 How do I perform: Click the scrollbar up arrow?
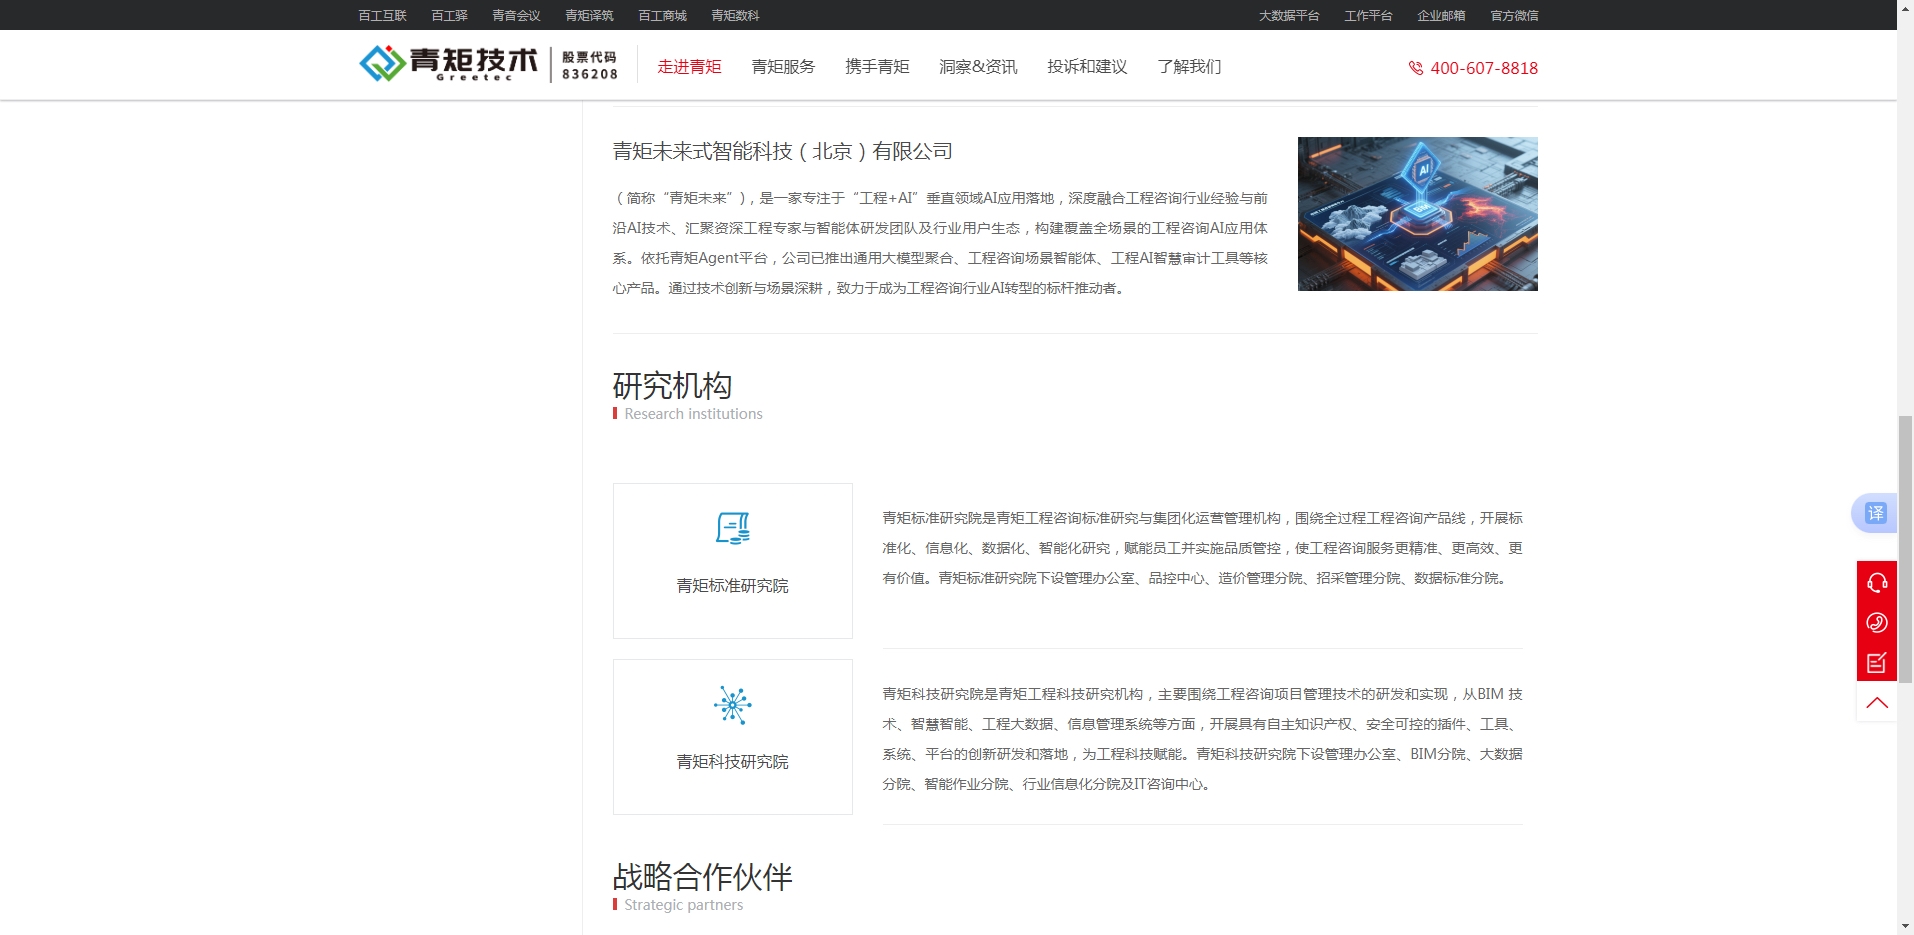coord(1905,8)
